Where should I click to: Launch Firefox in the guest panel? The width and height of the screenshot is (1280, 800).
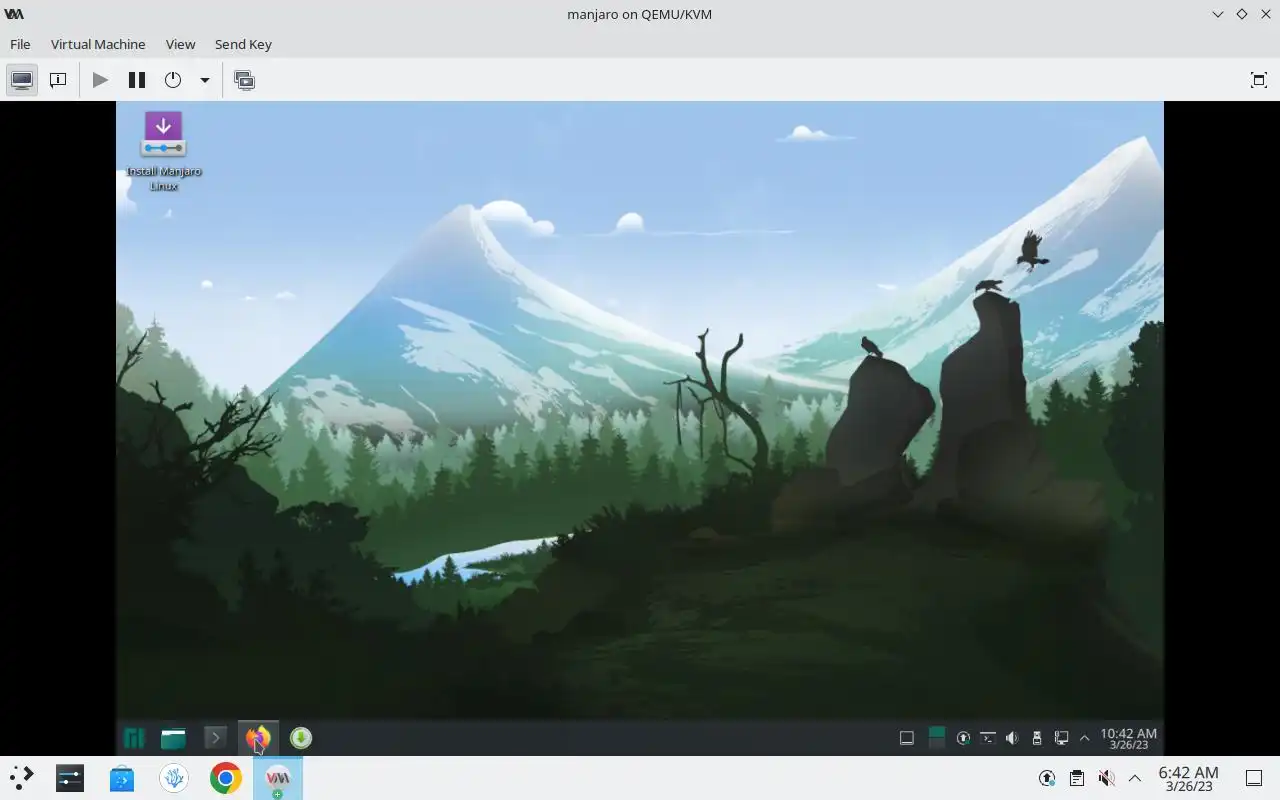pos(258,738)
